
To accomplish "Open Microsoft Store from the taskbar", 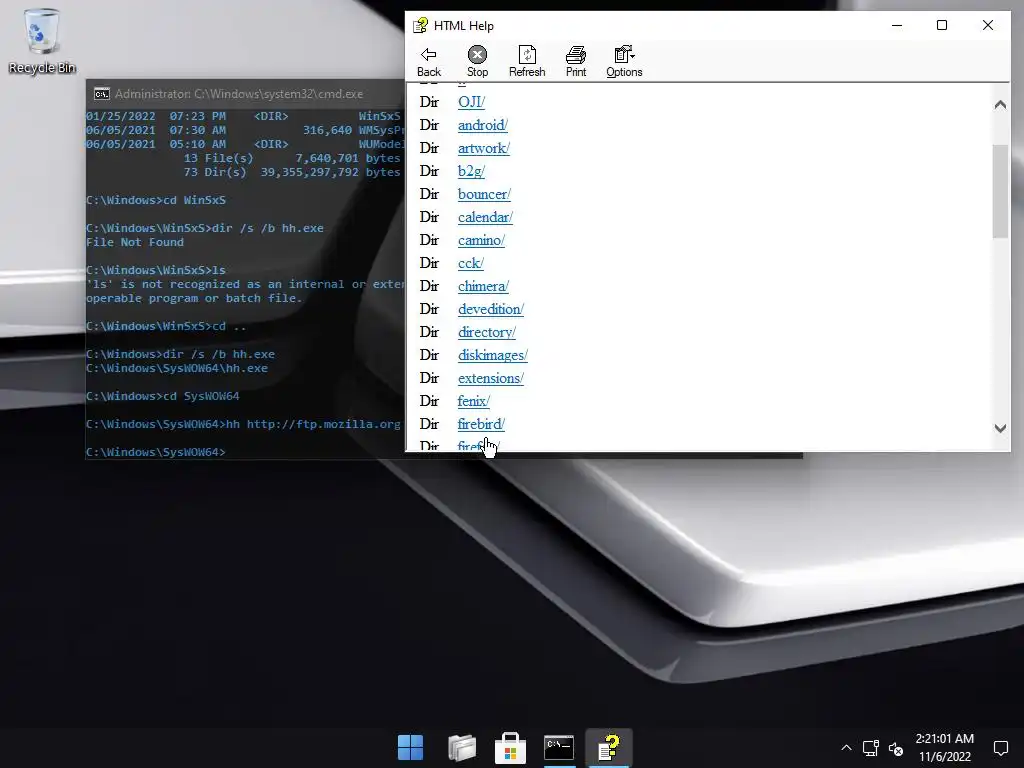I will [510, 747].
